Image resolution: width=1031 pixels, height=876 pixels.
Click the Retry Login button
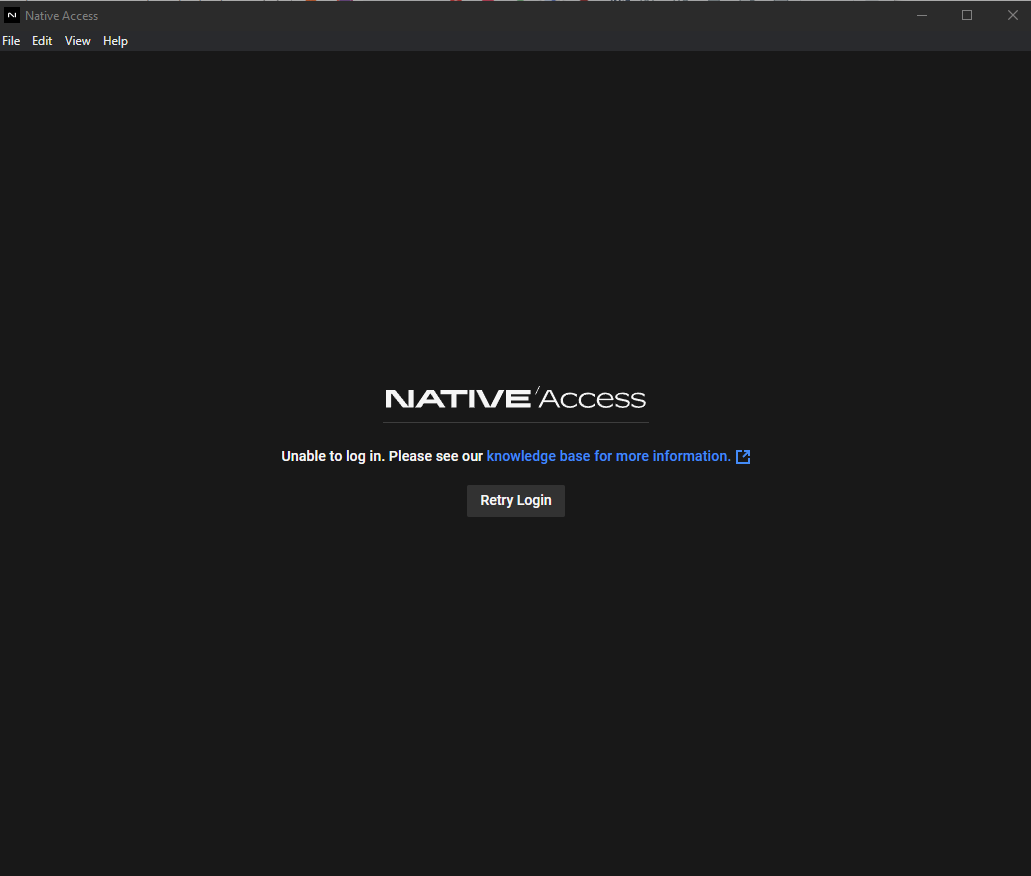516,500
